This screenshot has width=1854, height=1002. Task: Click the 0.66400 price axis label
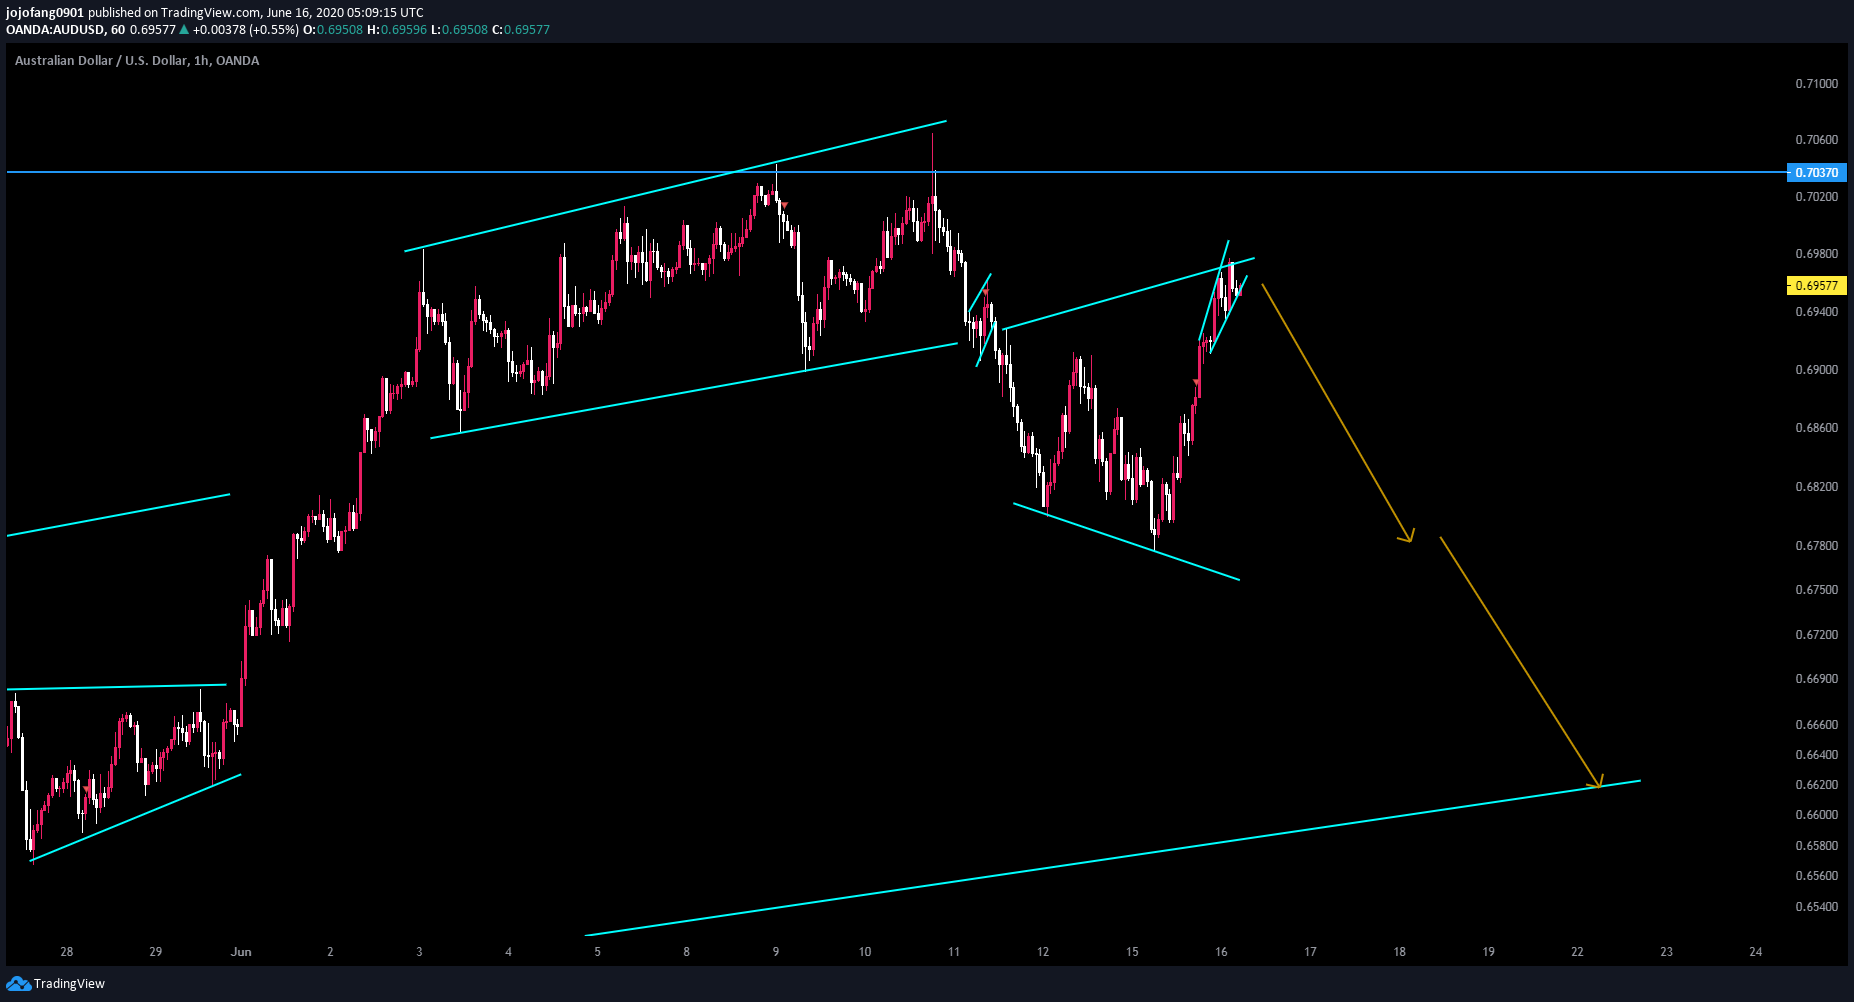[1817, 755]
